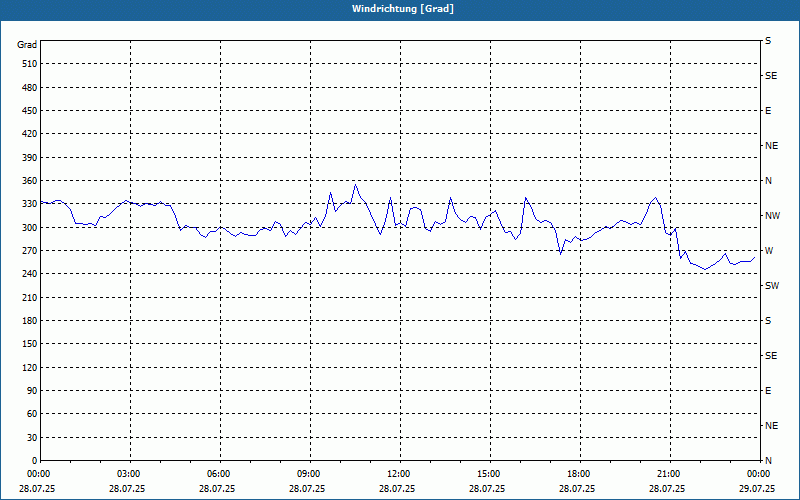
Task: Click the '210' y-axis label
Action: pyautogui.click(x=30, y=297)
